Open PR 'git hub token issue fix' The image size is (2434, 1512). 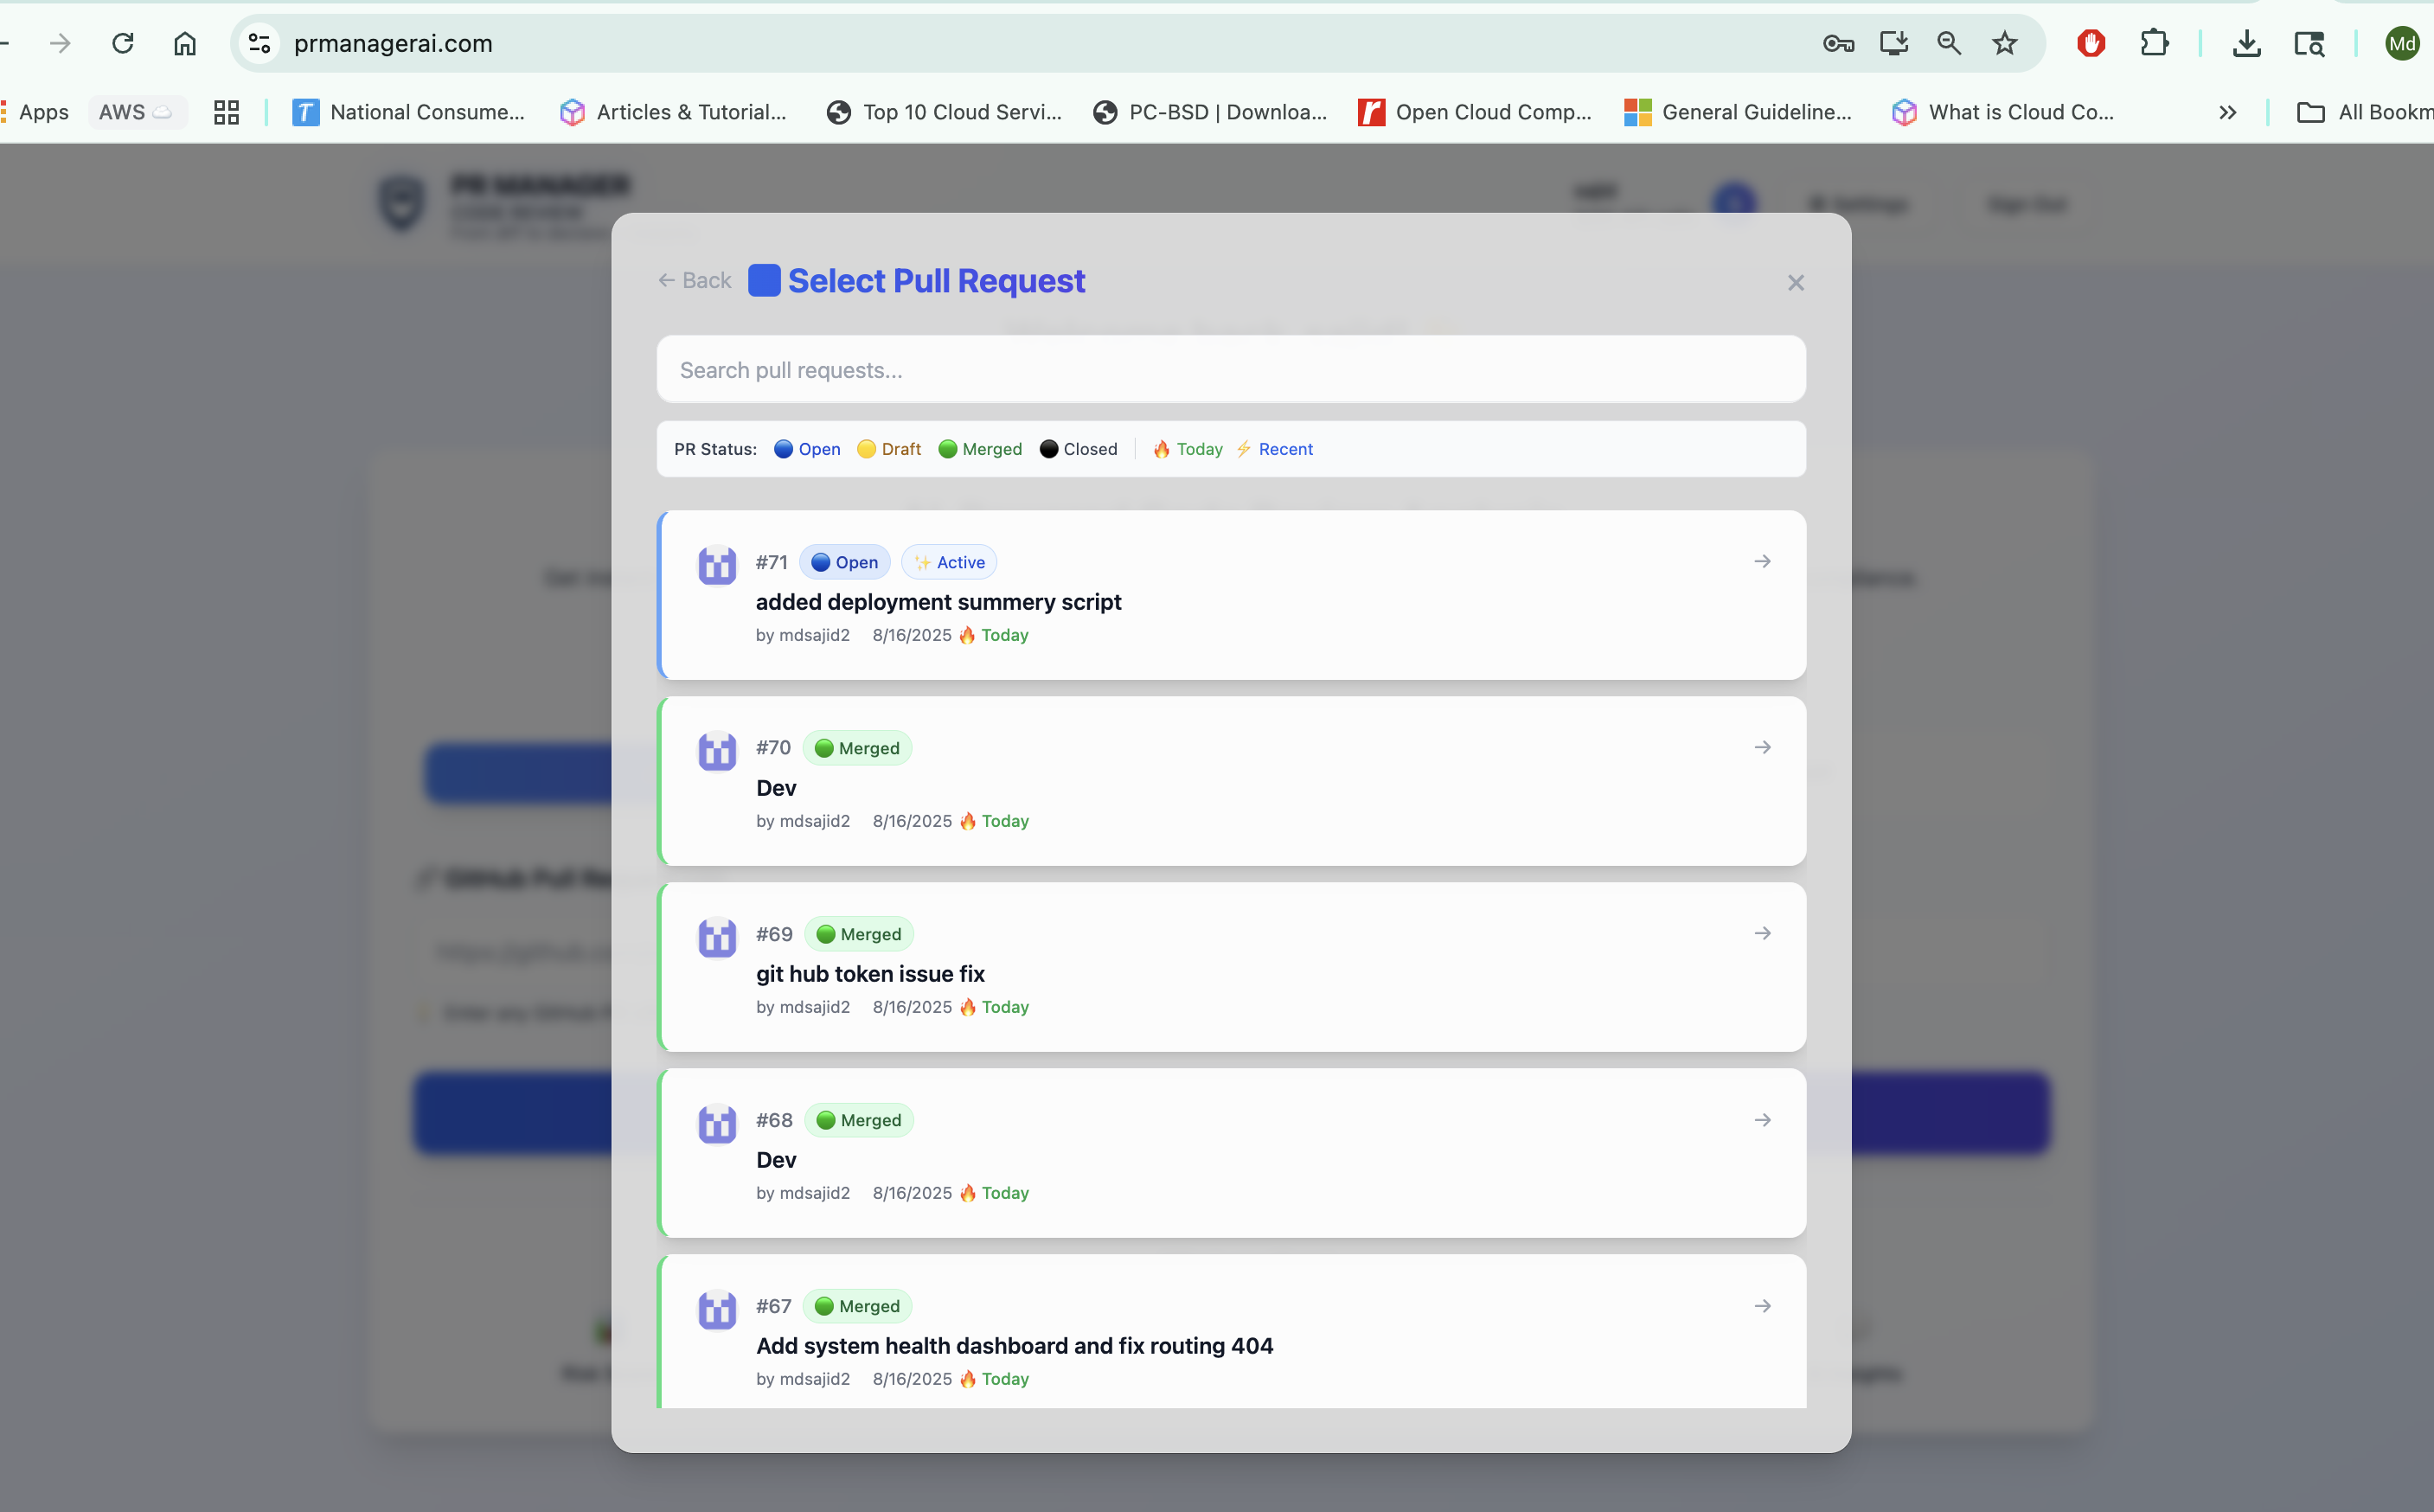tap(870, 974)
